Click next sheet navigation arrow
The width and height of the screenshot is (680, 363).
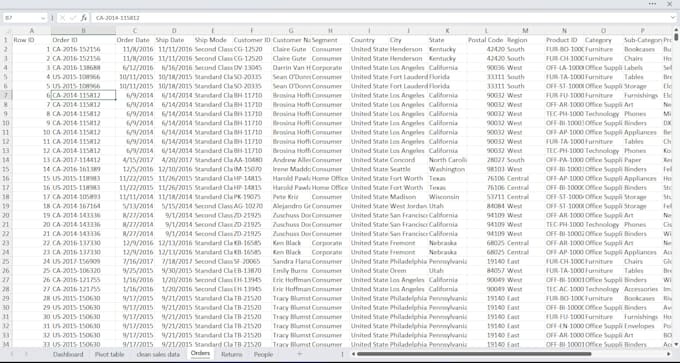26,354
